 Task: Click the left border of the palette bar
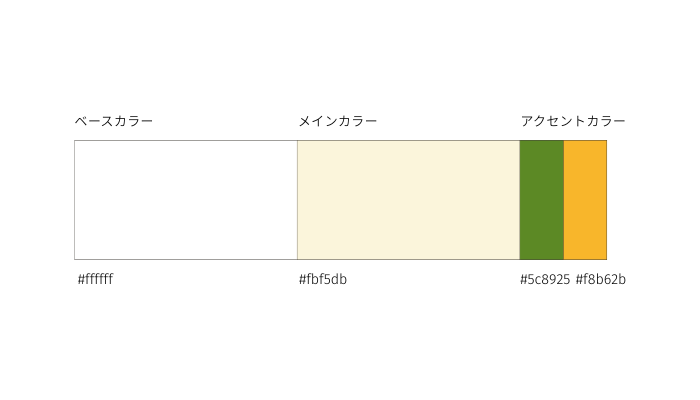point(74,200)
